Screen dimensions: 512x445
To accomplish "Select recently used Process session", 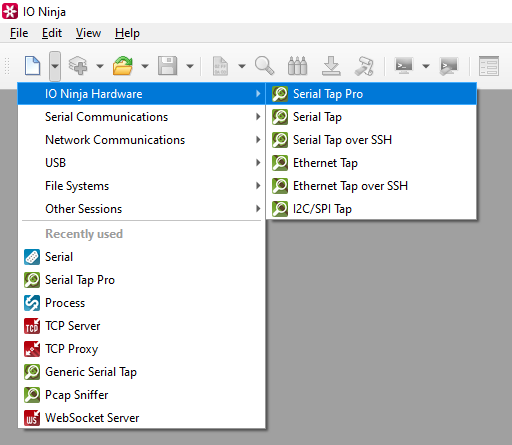I will point(142,303).
